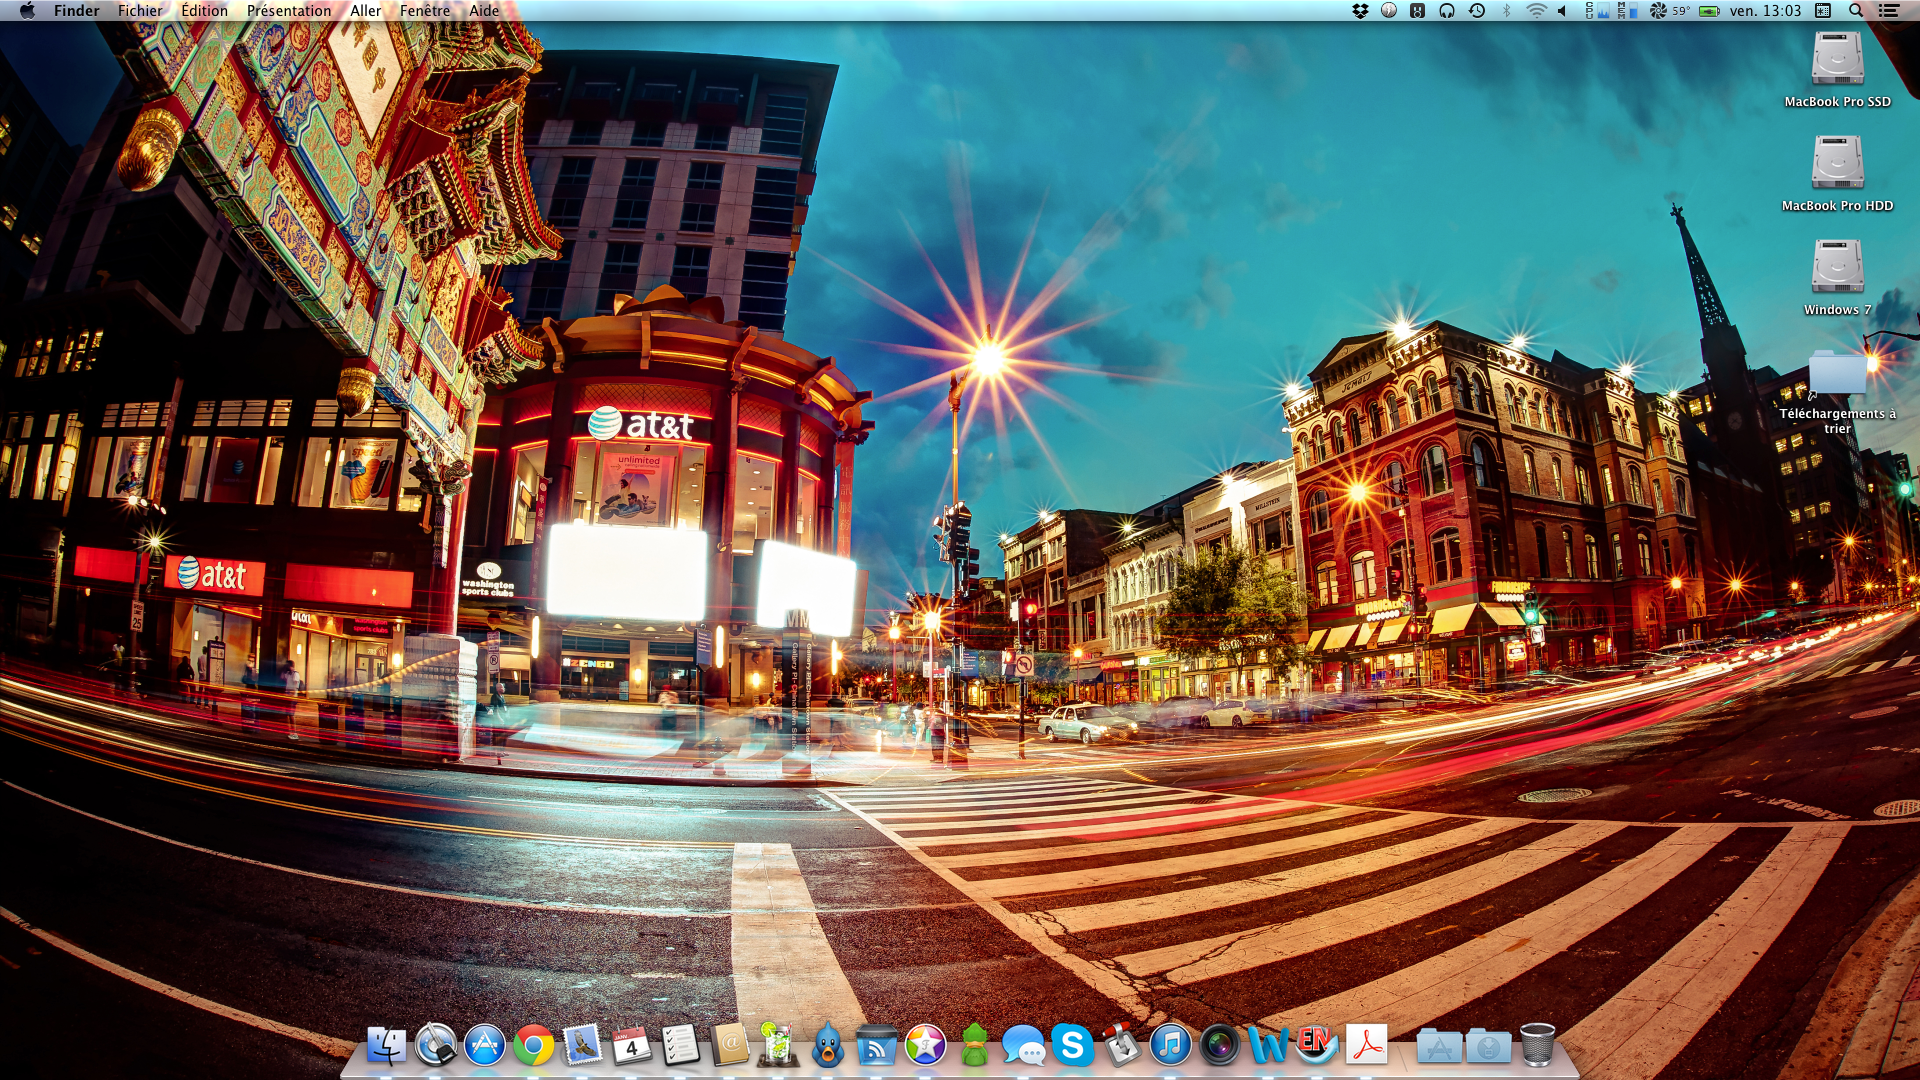This screenshot has height=1080, width=1920.
Task: Open the Dropbox menu bar dropdown
Action: [1360, 11]
